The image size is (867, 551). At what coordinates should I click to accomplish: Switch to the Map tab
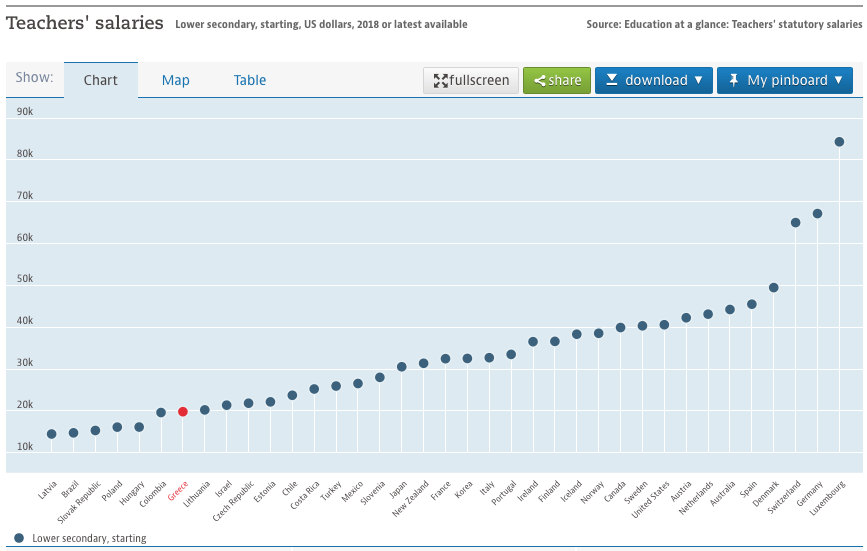[x=176, y=80]
